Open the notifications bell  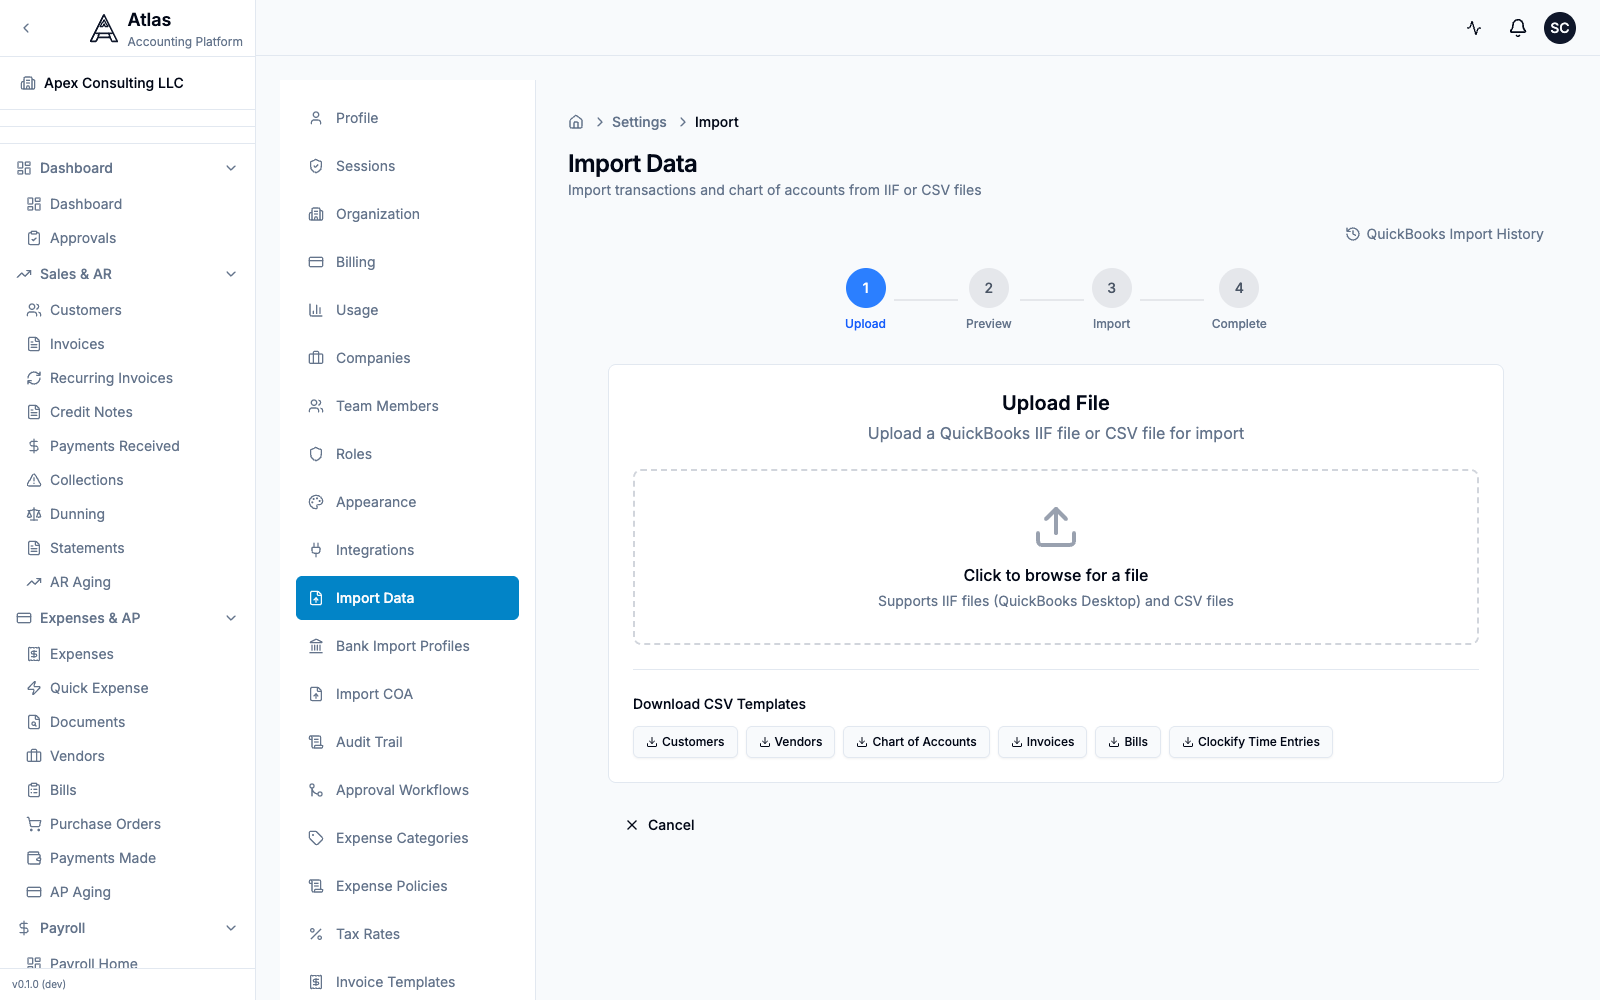coord(1518,28)
